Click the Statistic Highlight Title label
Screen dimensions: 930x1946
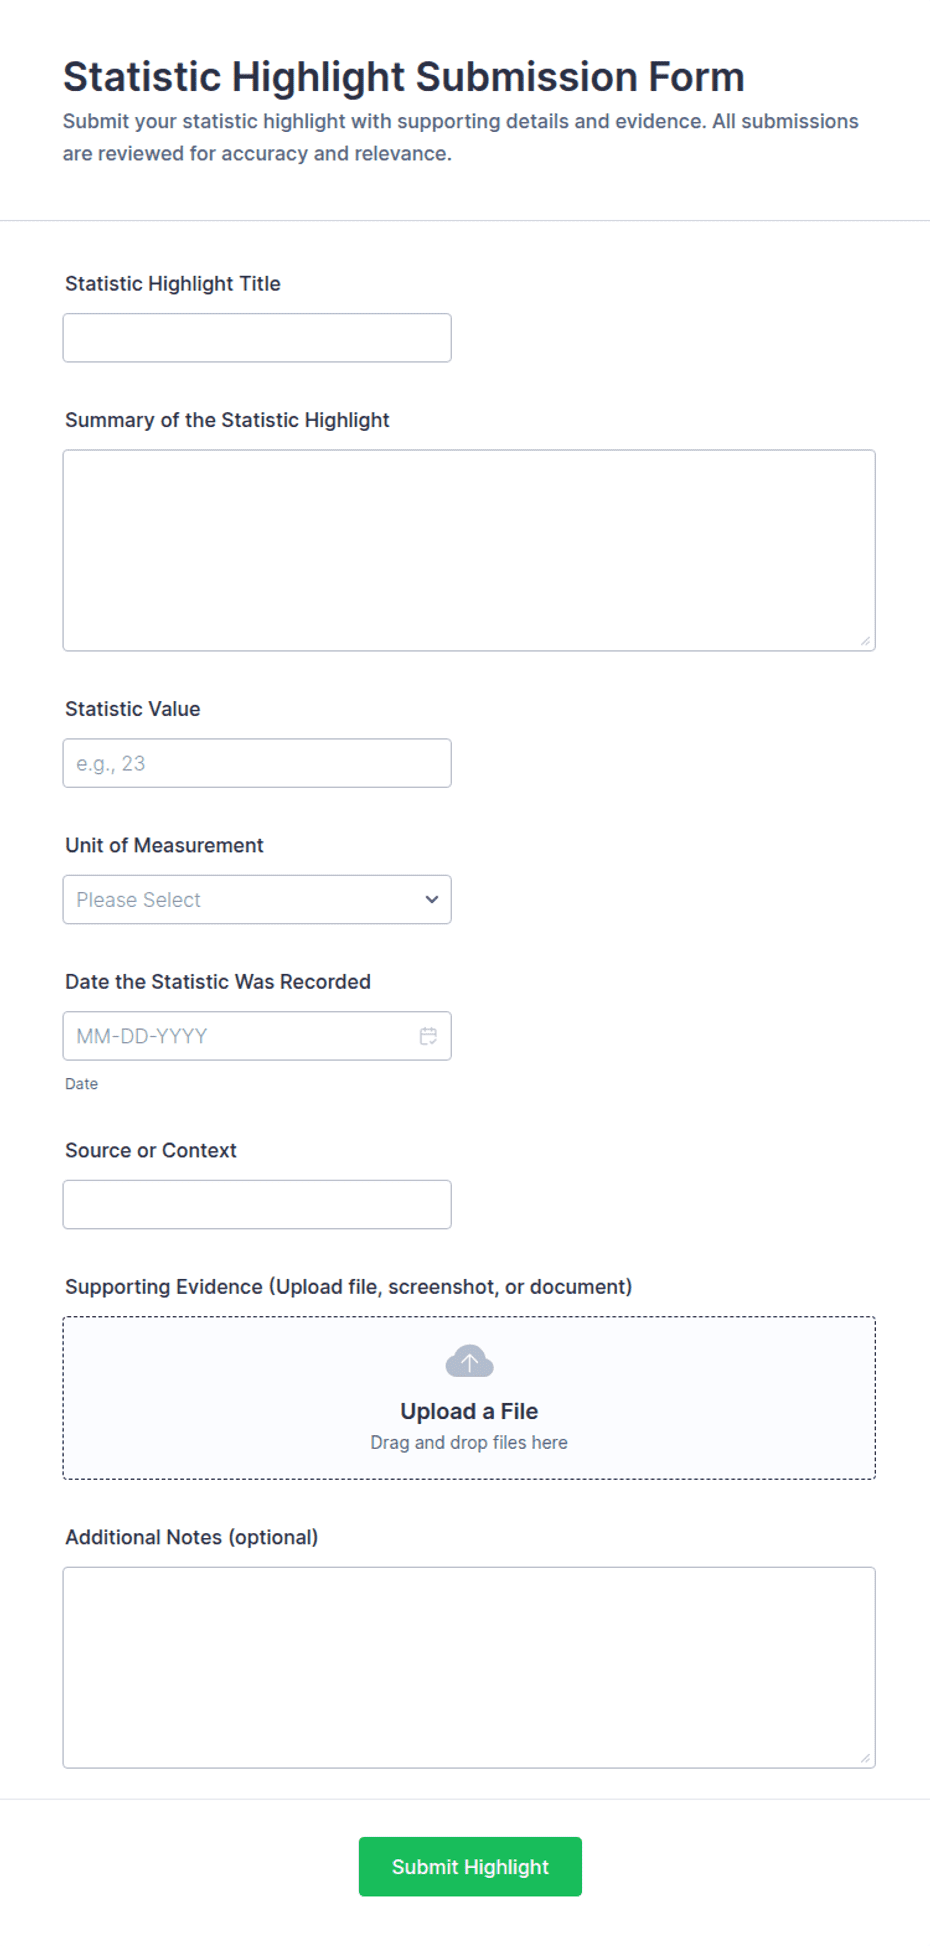click(x=173, y=284)
